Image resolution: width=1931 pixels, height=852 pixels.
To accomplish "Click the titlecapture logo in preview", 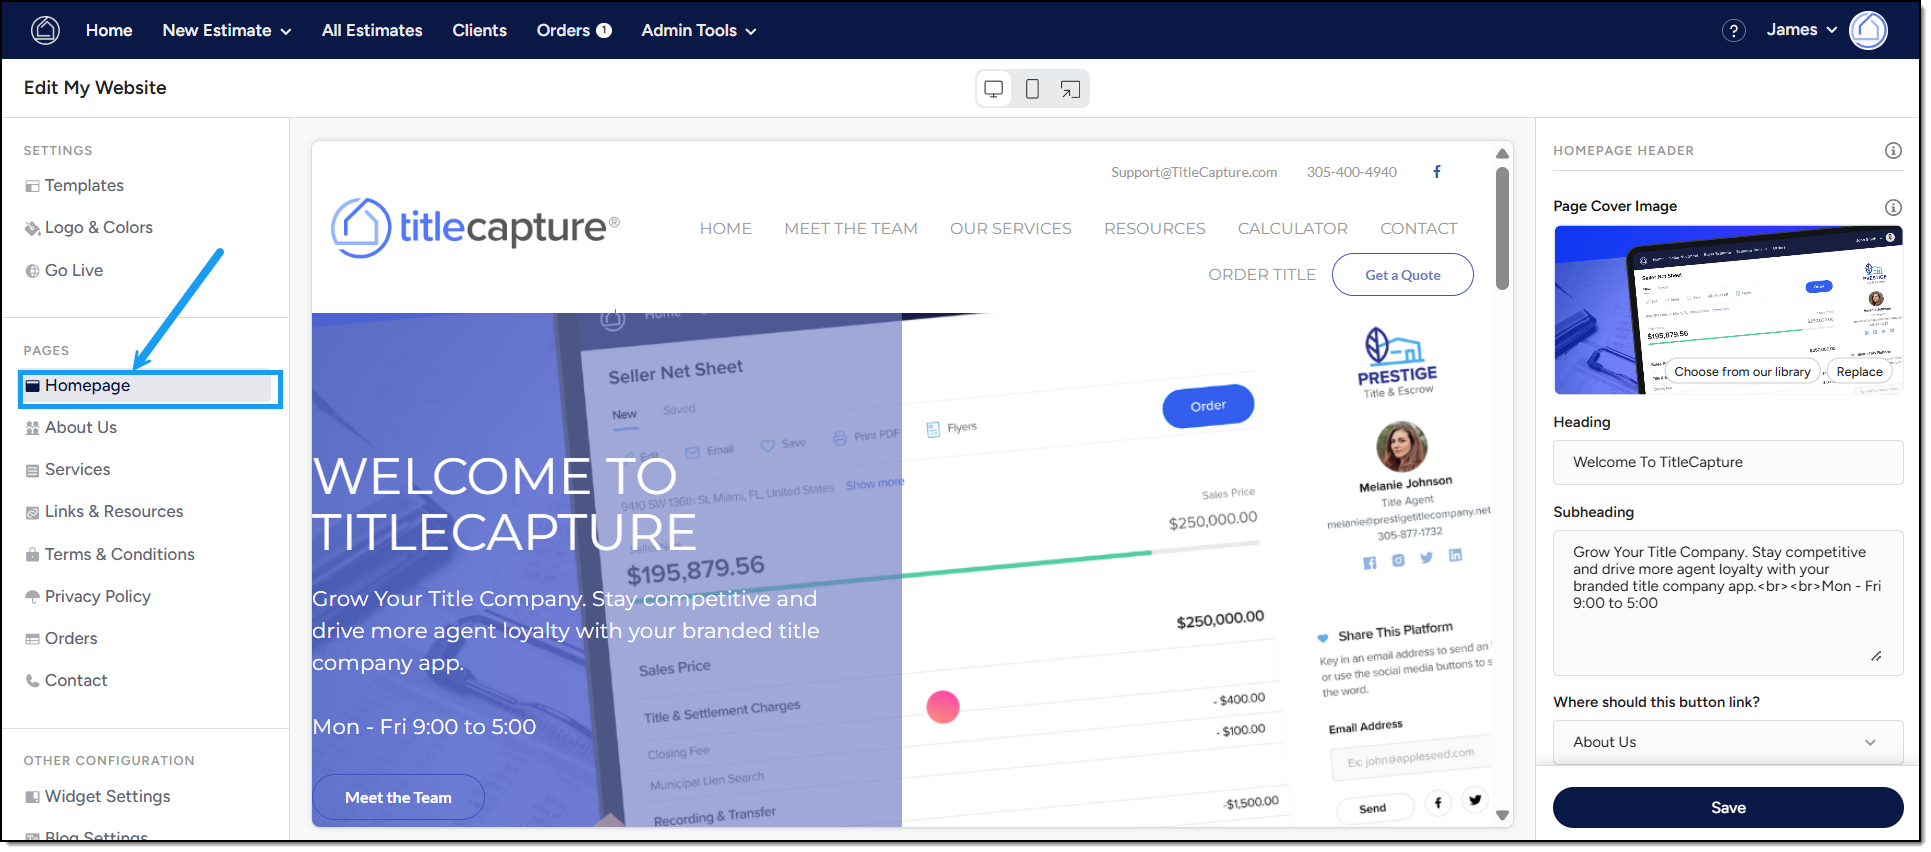I will pyautogui.click(x=476, y=228).
